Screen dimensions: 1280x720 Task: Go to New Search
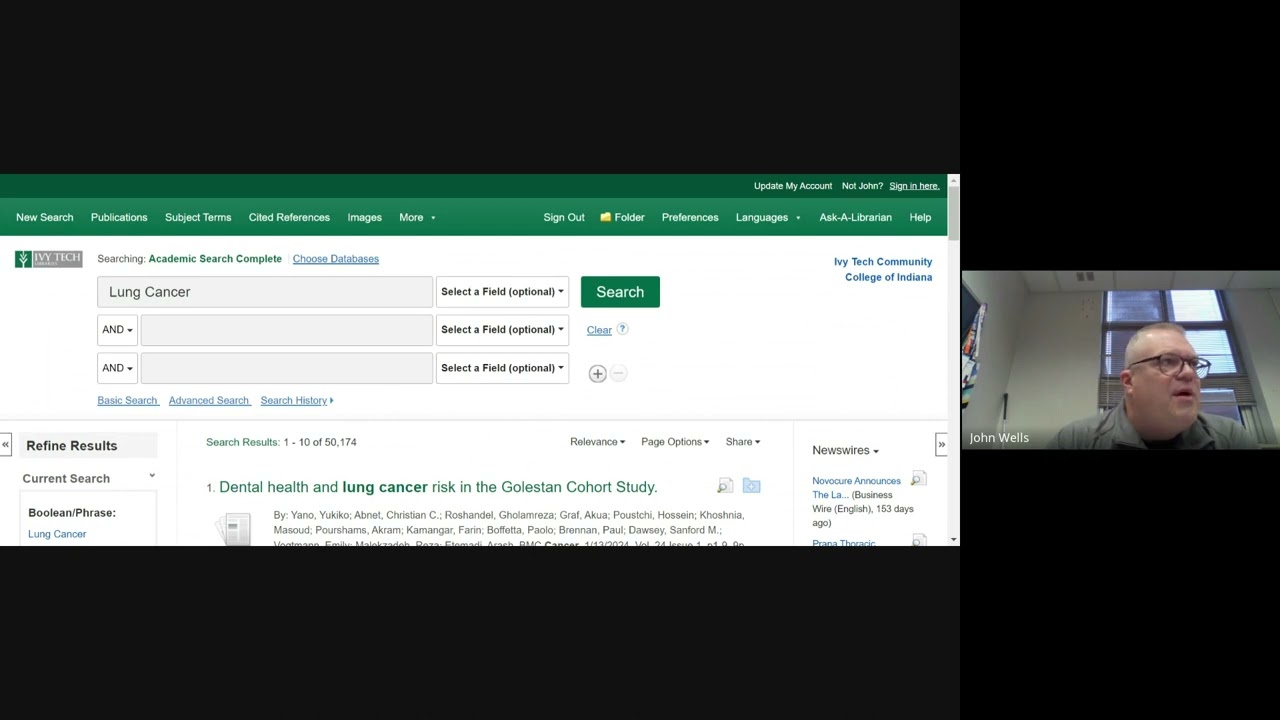point(44,217)
